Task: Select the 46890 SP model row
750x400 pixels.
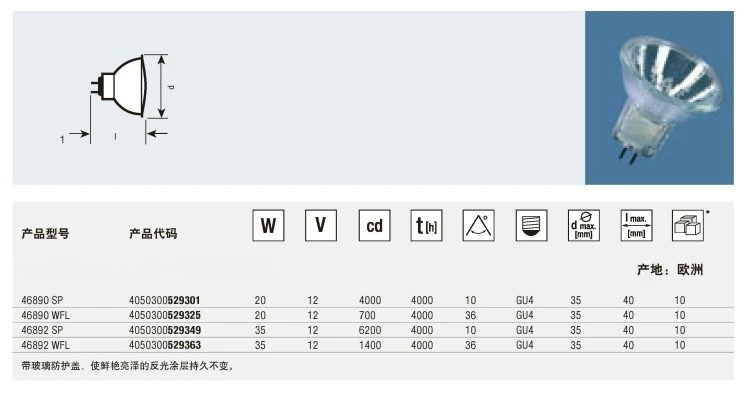Action: 373,300
